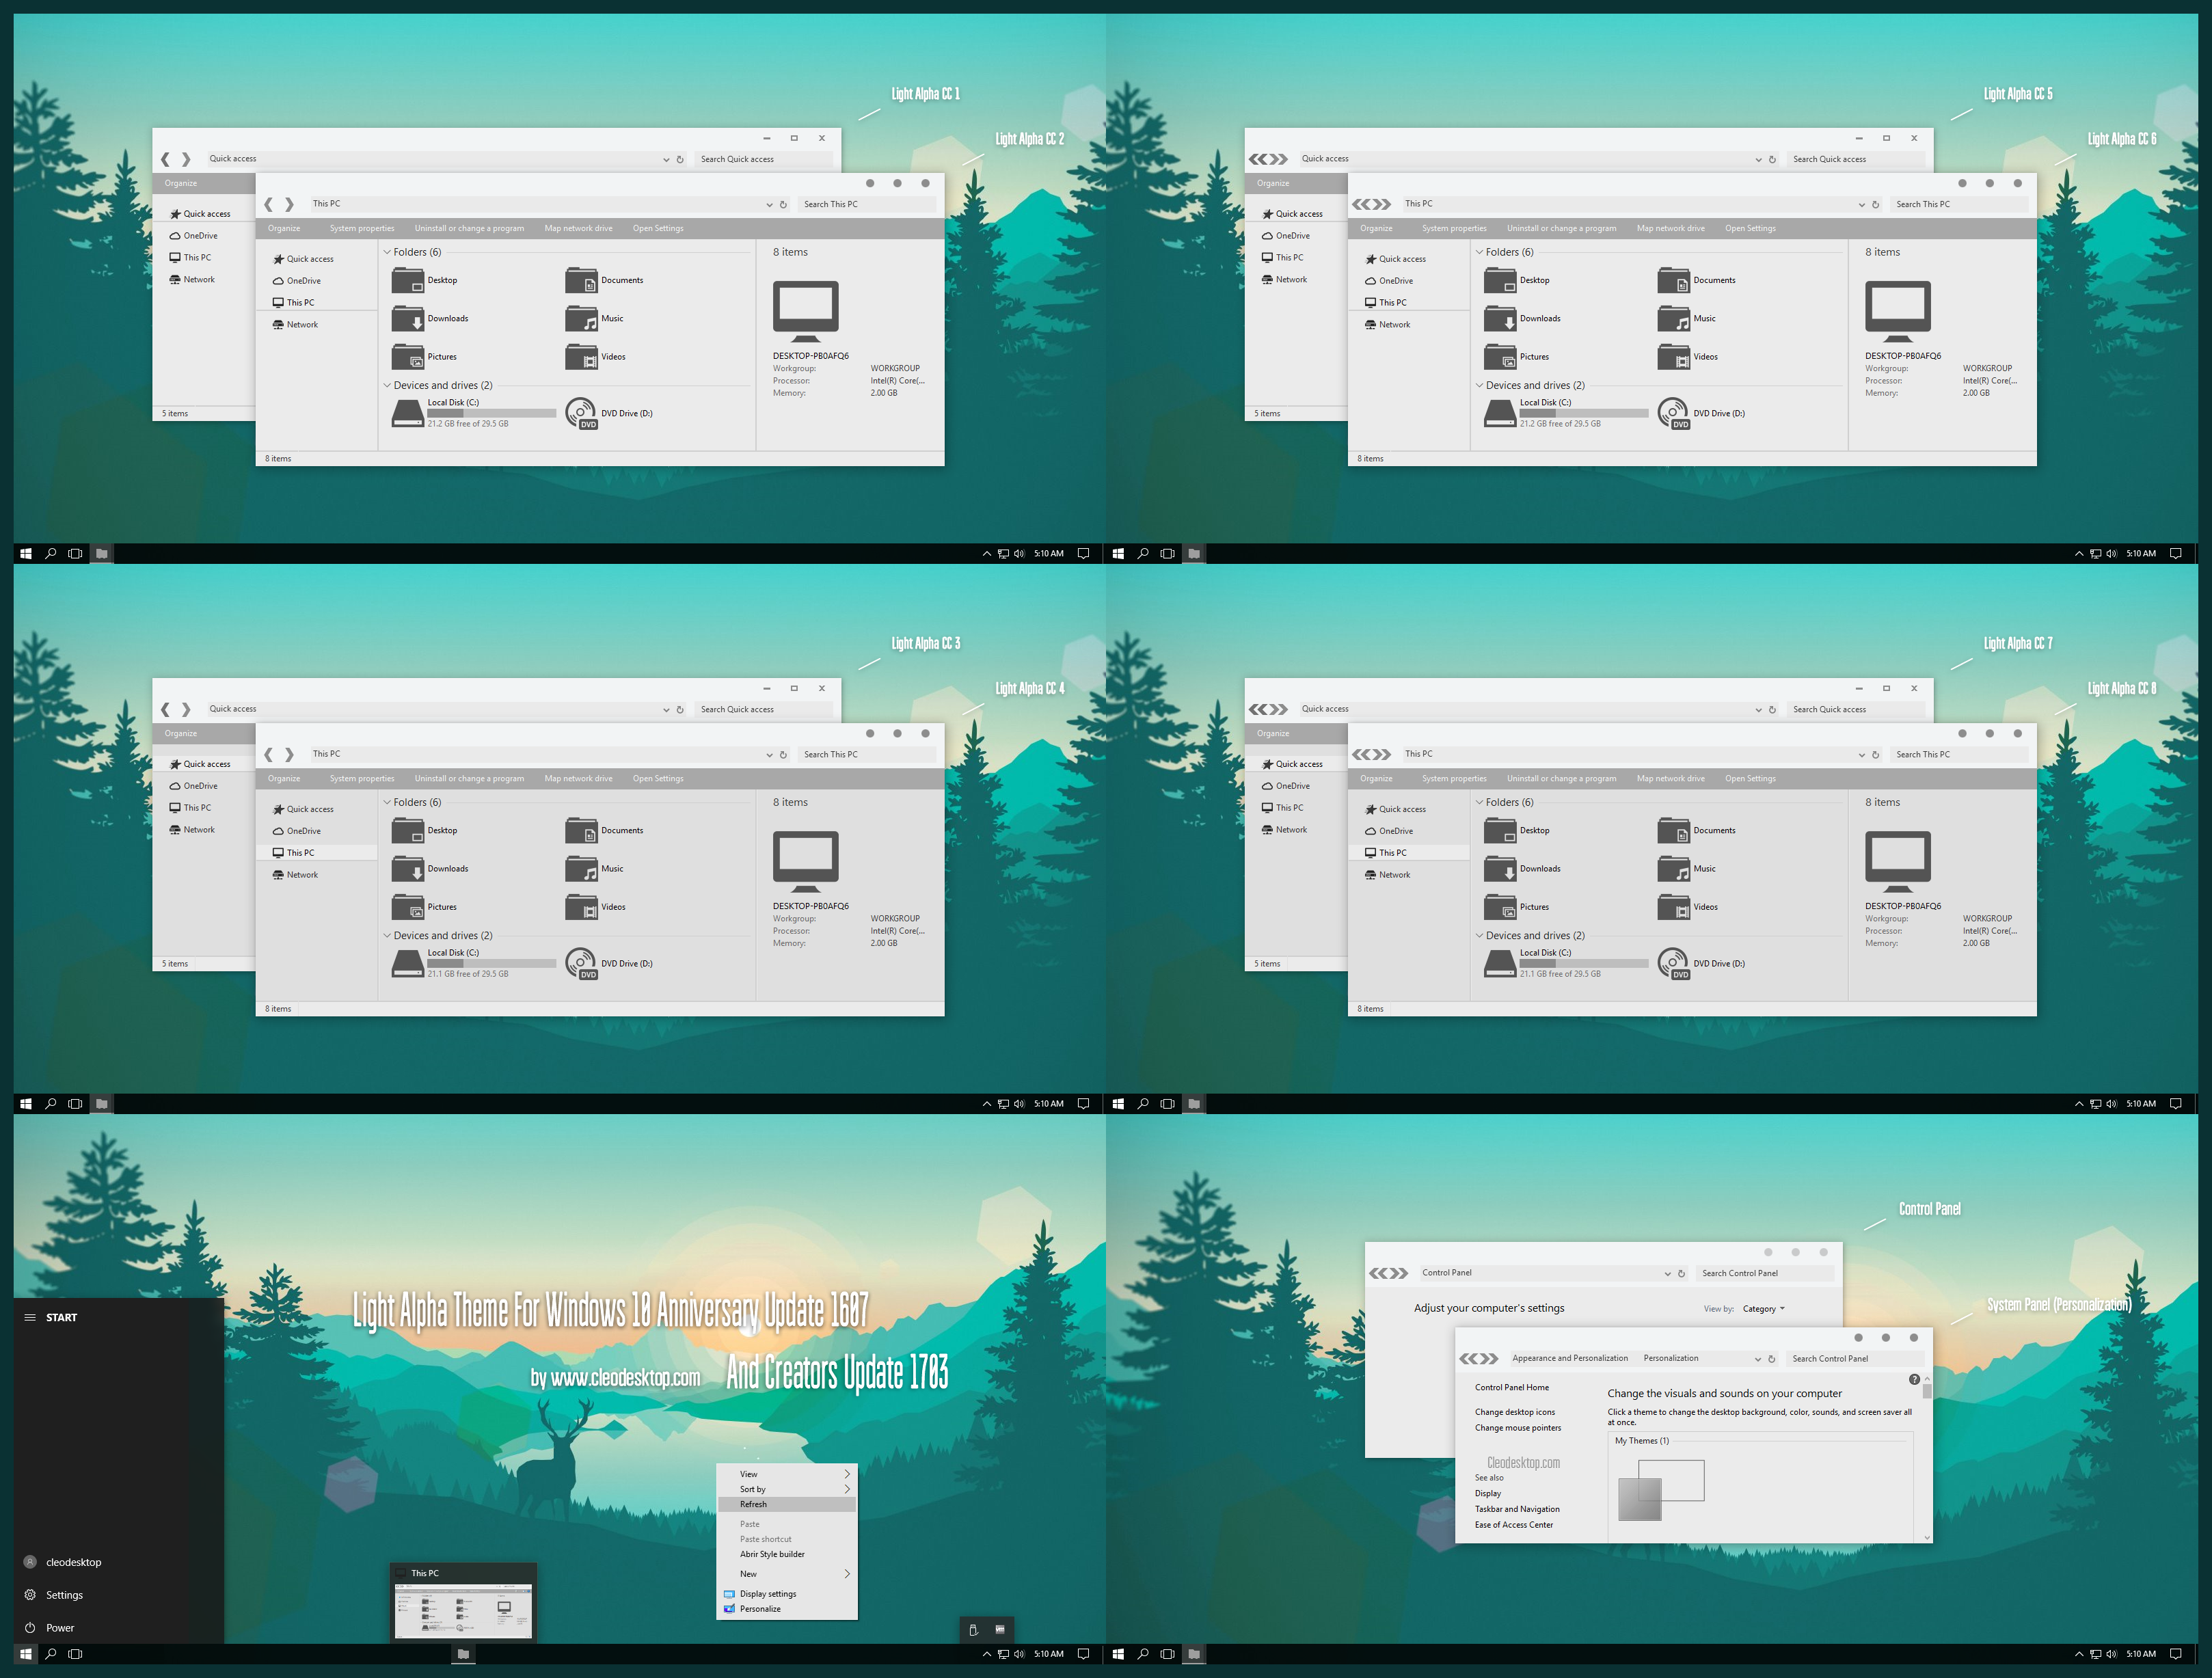Open Documents folder in the Light Alpha CC 2 window
The width and height of the screenshot is (2212, 1678).
[x=604, y=280]
